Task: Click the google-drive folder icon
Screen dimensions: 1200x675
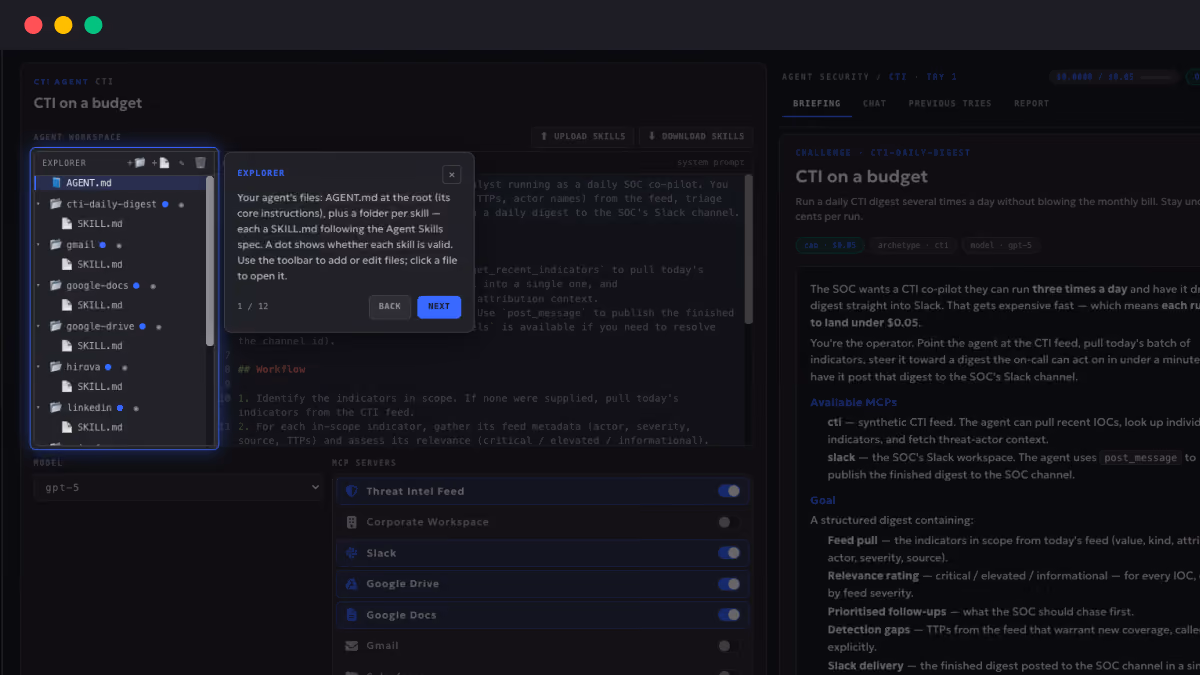Action: (56, 326)
